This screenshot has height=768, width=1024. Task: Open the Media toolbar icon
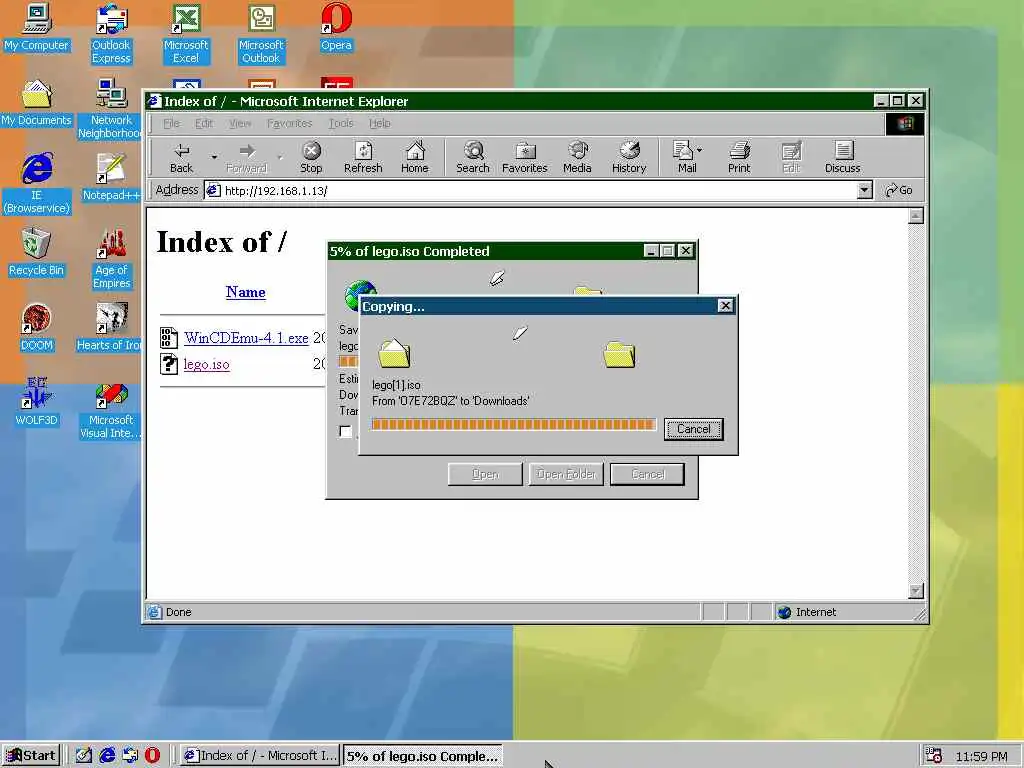[577, 157]
